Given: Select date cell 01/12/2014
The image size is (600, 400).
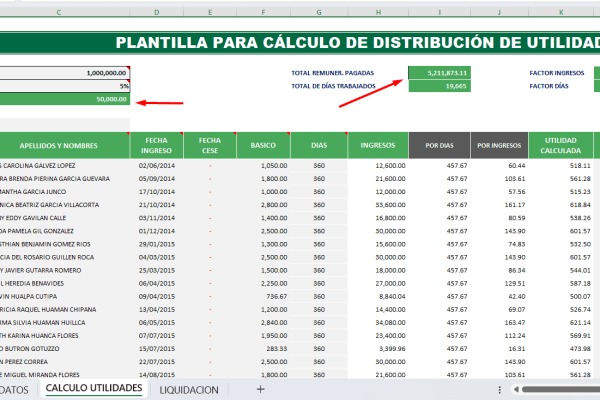Looking at the screenshot, I should click(x=157, y=231).
